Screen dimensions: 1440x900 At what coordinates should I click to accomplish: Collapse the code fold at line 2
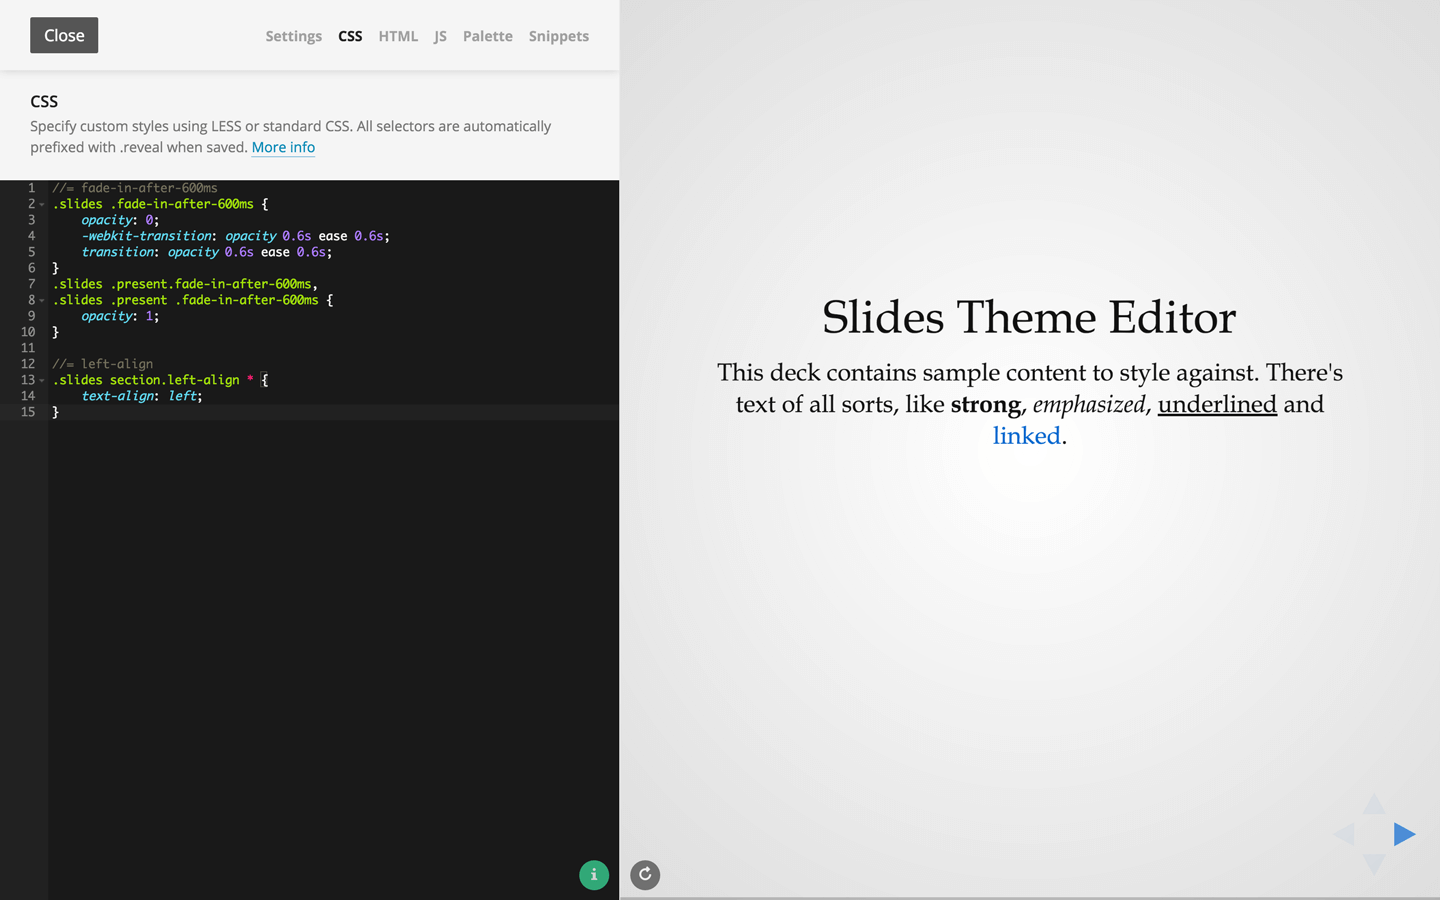[x=42, y=205]
